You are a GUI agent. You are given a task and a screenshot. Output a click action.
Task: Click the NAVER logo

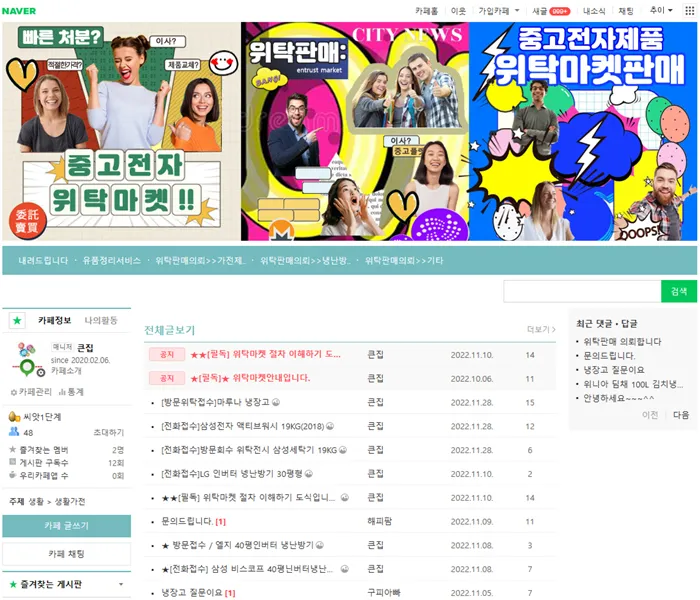(19, 11)
